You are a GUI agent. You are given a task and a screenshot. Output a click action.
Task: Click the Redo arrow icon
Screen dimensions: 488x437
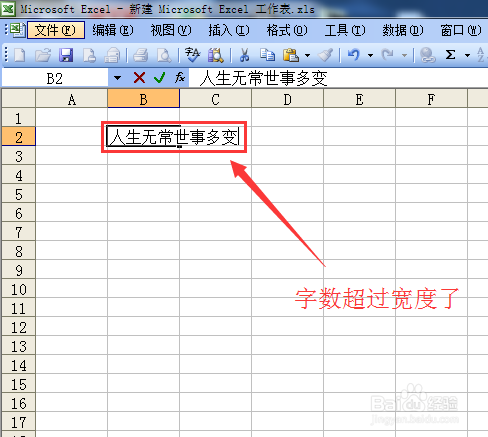point(388,55)
